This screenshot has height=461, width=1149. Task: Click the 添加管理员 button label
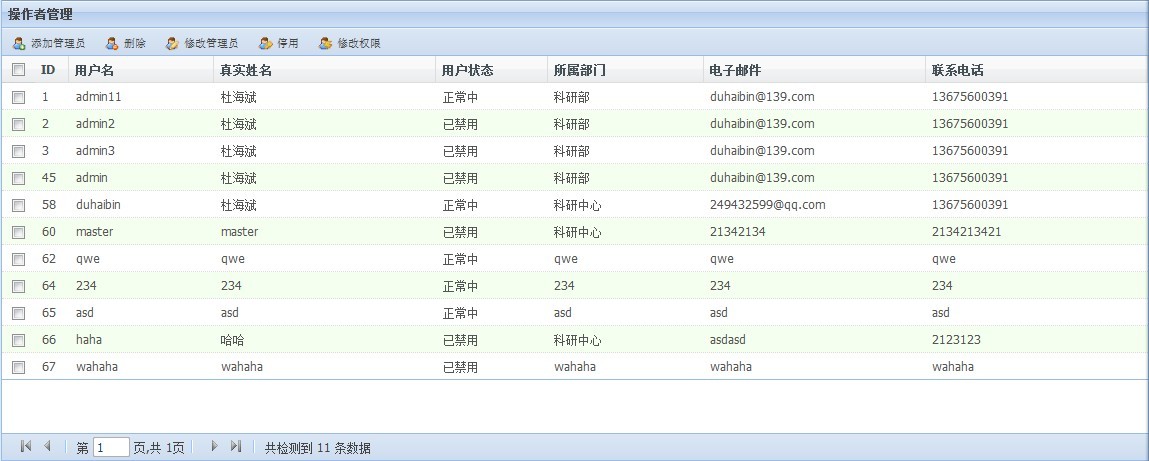(58, 44)
